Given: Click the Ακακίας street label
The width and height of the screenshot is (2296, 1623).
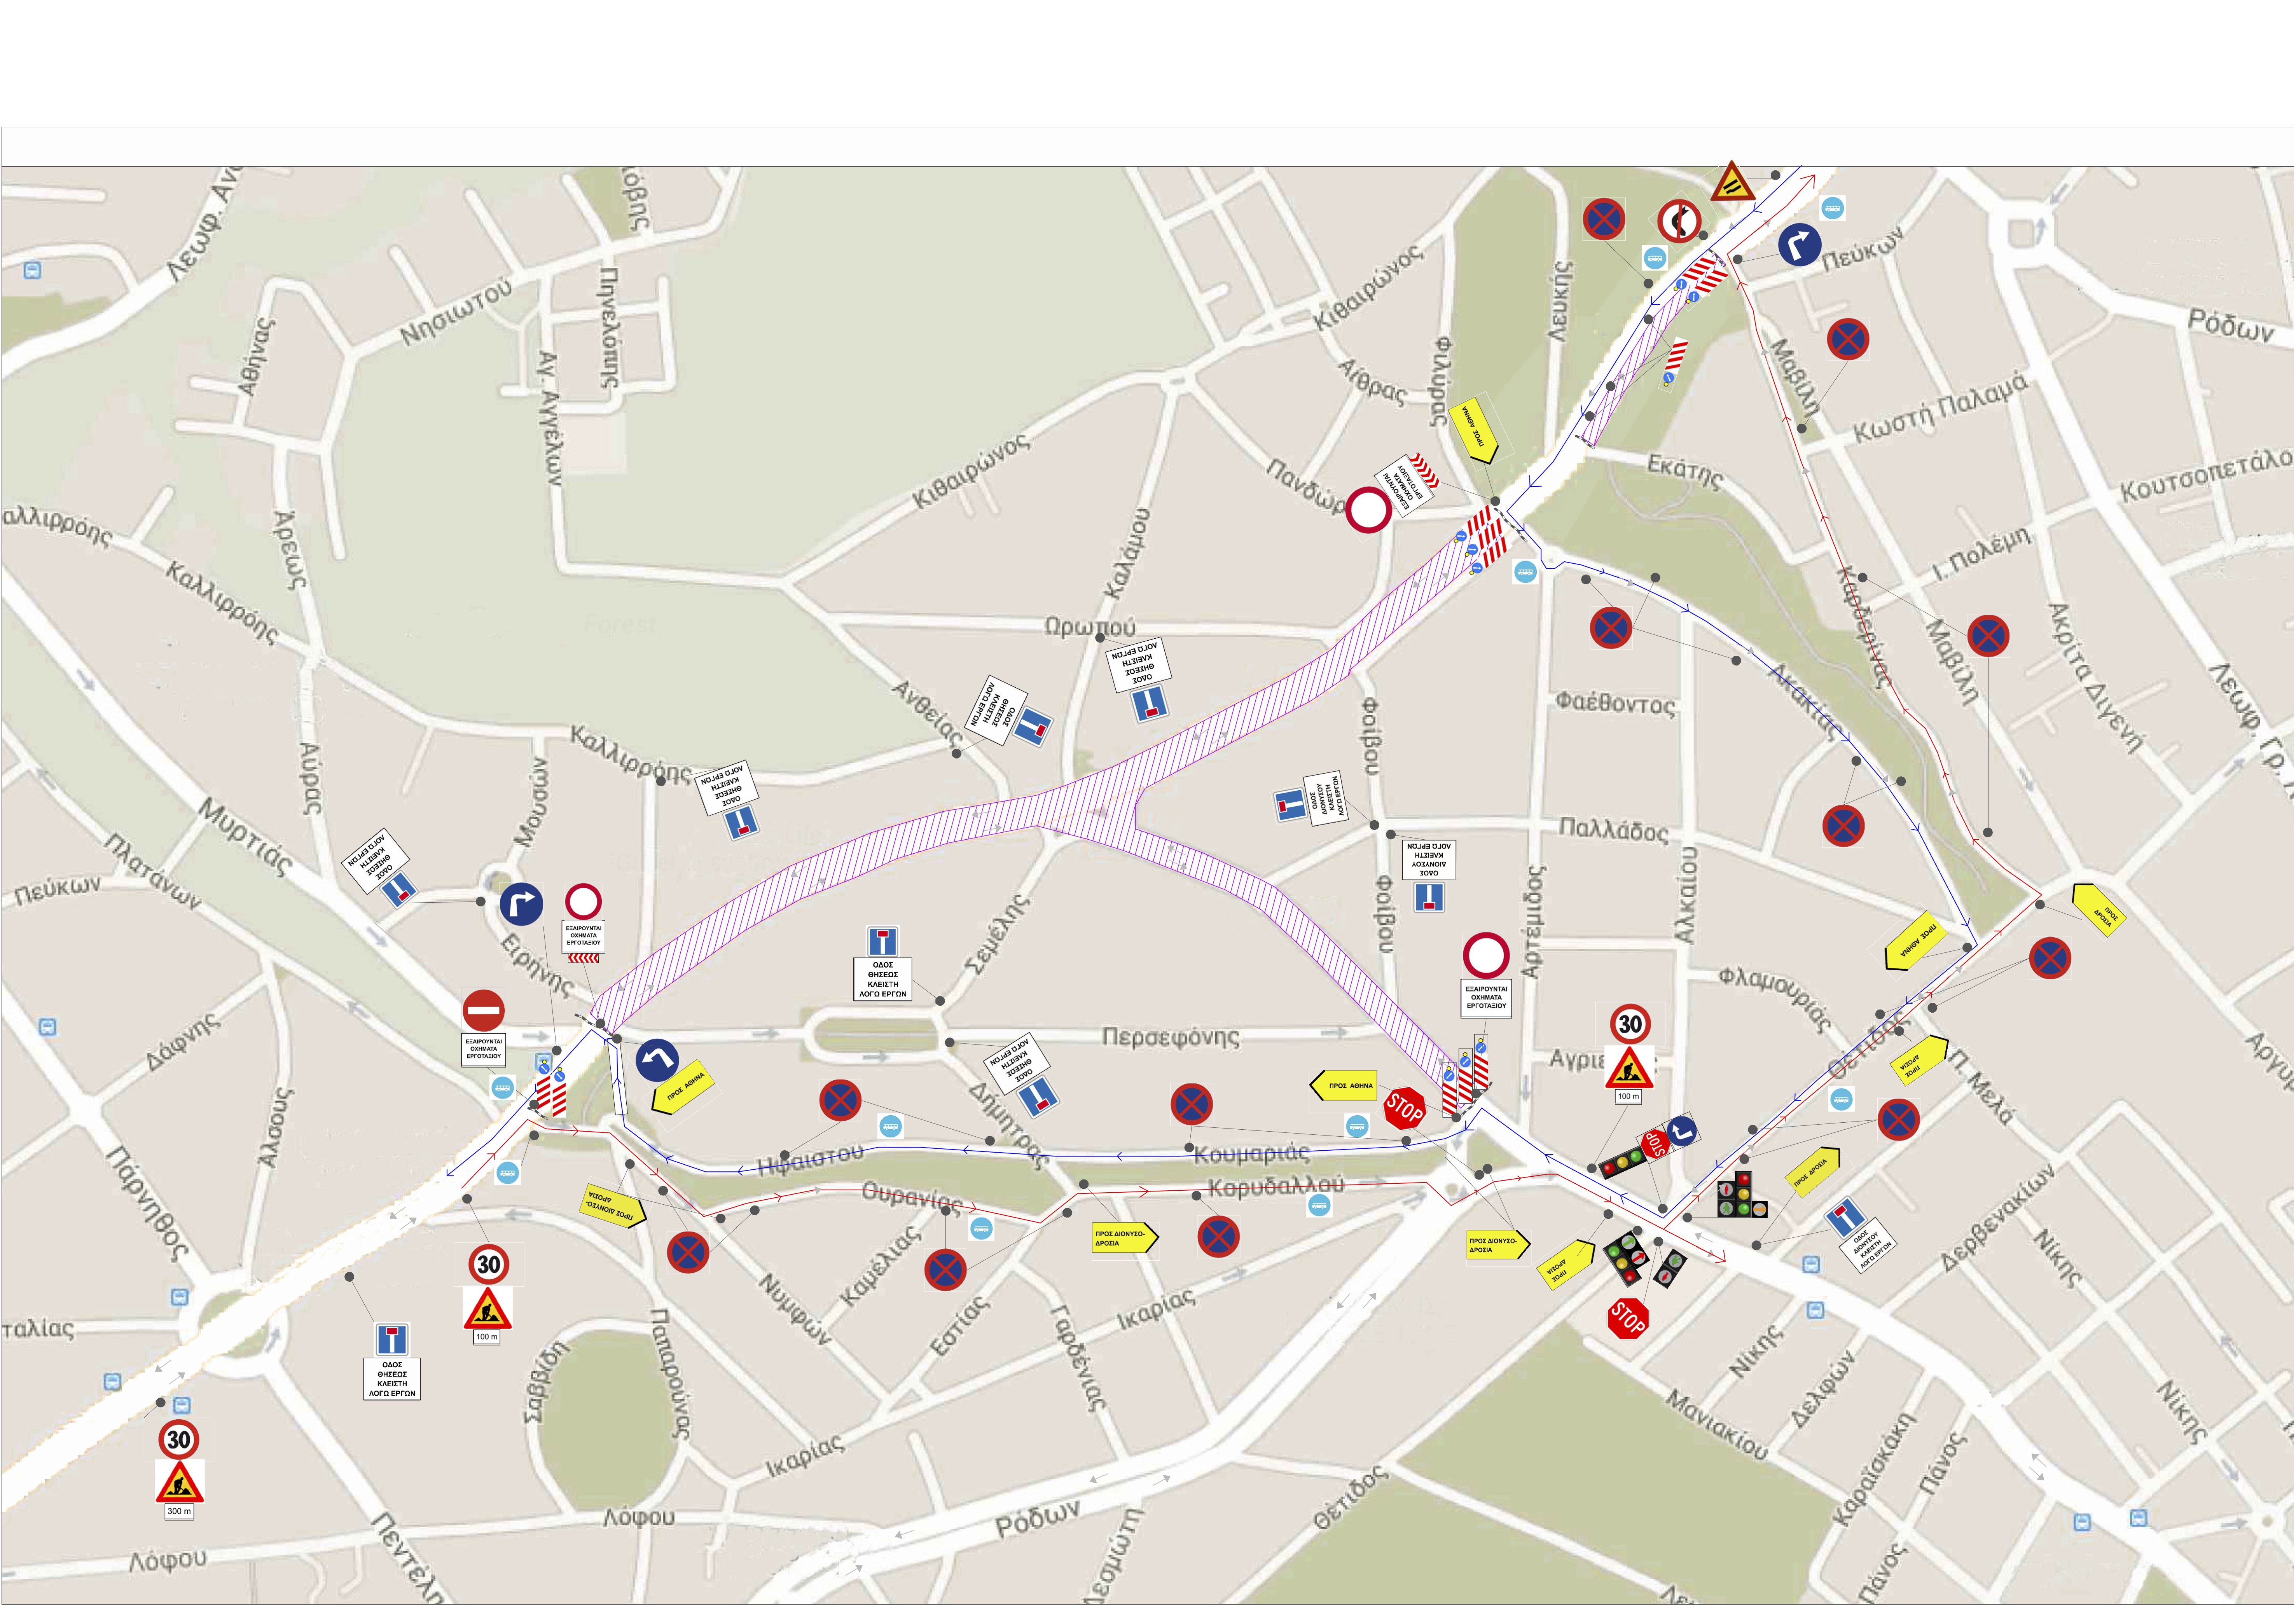Looking at the screenshot, I should point(1805,701).
